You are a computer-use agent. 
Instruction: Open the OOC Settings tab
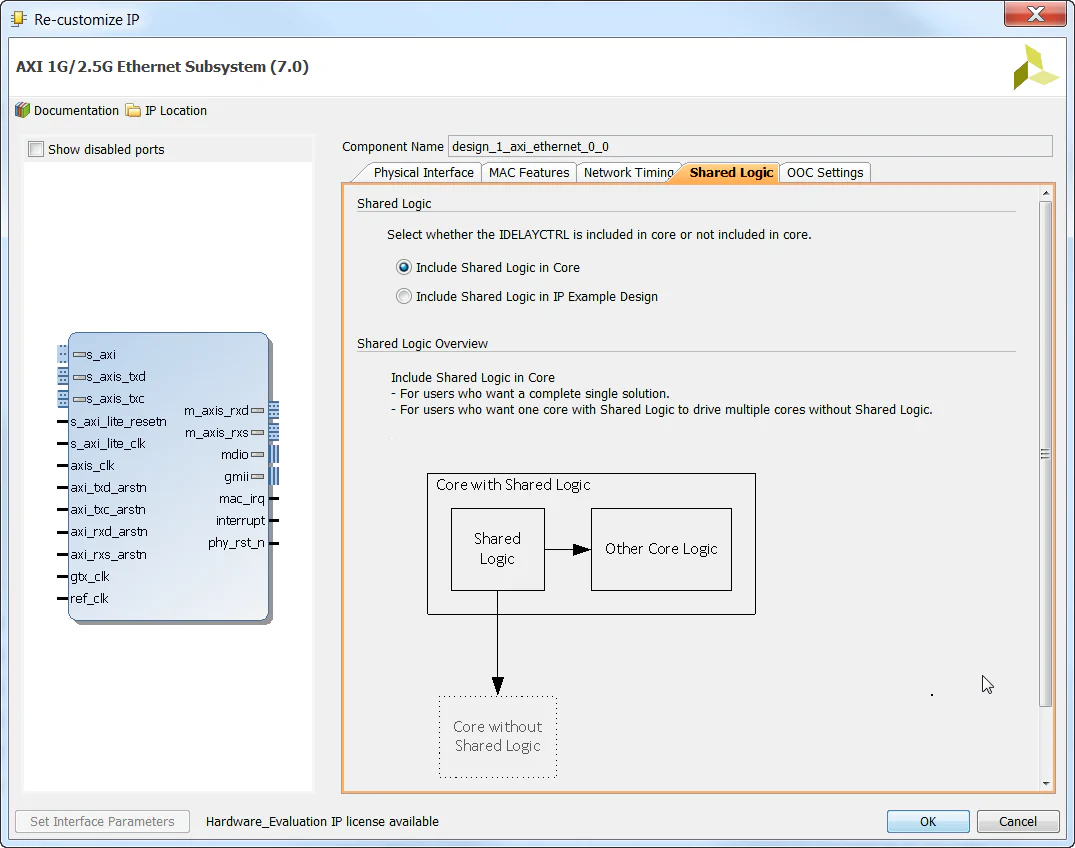[x=825, y=172]
